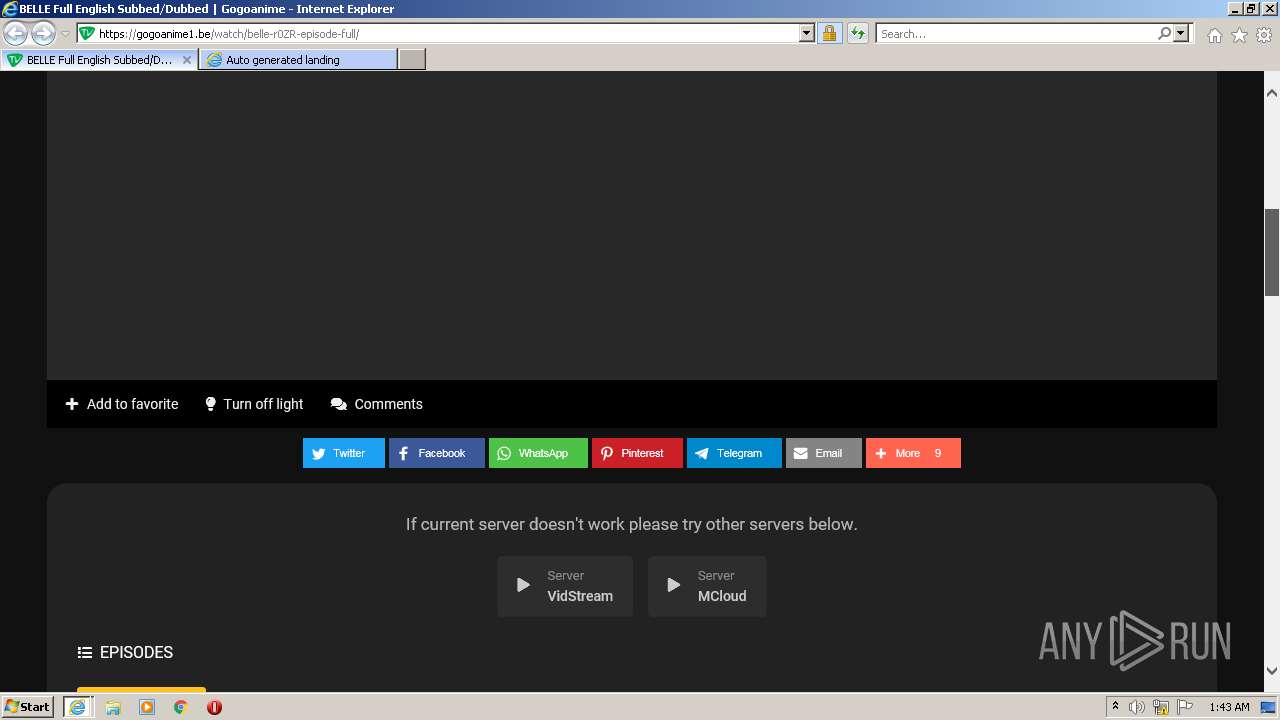Launch the media player taskbar icon
Screen dimensions: 1280x720
click(147, 707)
